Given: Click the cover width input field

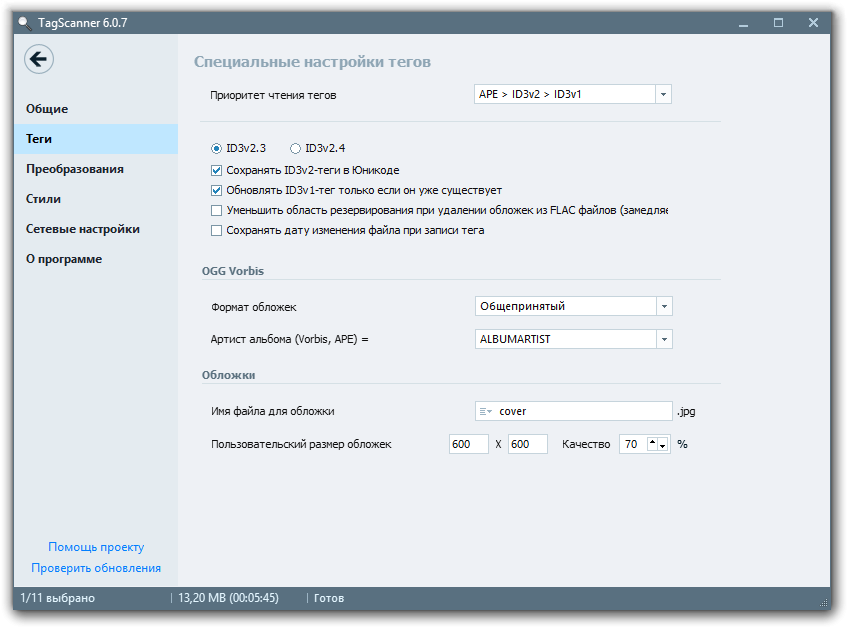Looking at the screenshot, I should click(468, 444).
